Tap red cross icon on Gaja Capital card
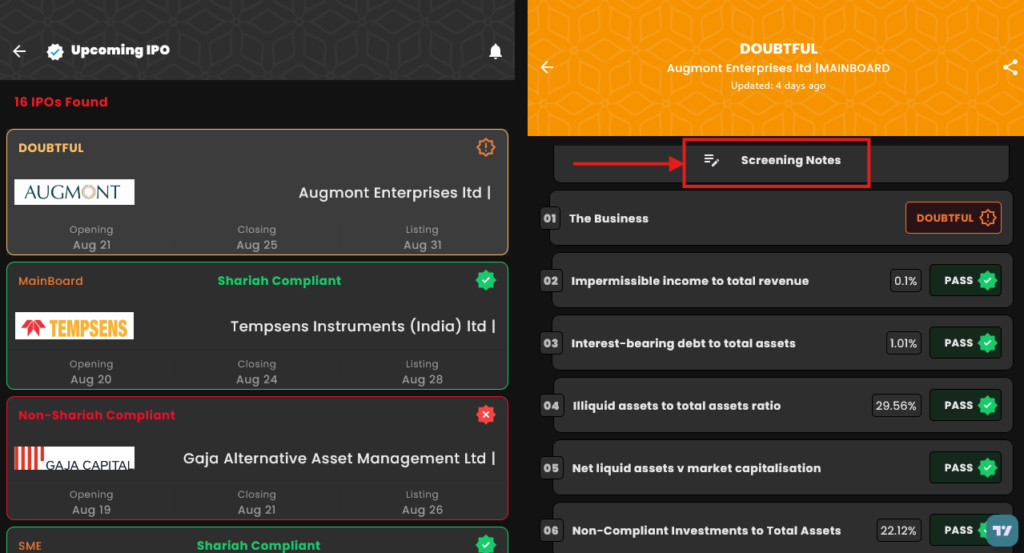This screenshot has height=553, width=1024. pos(485,415)
